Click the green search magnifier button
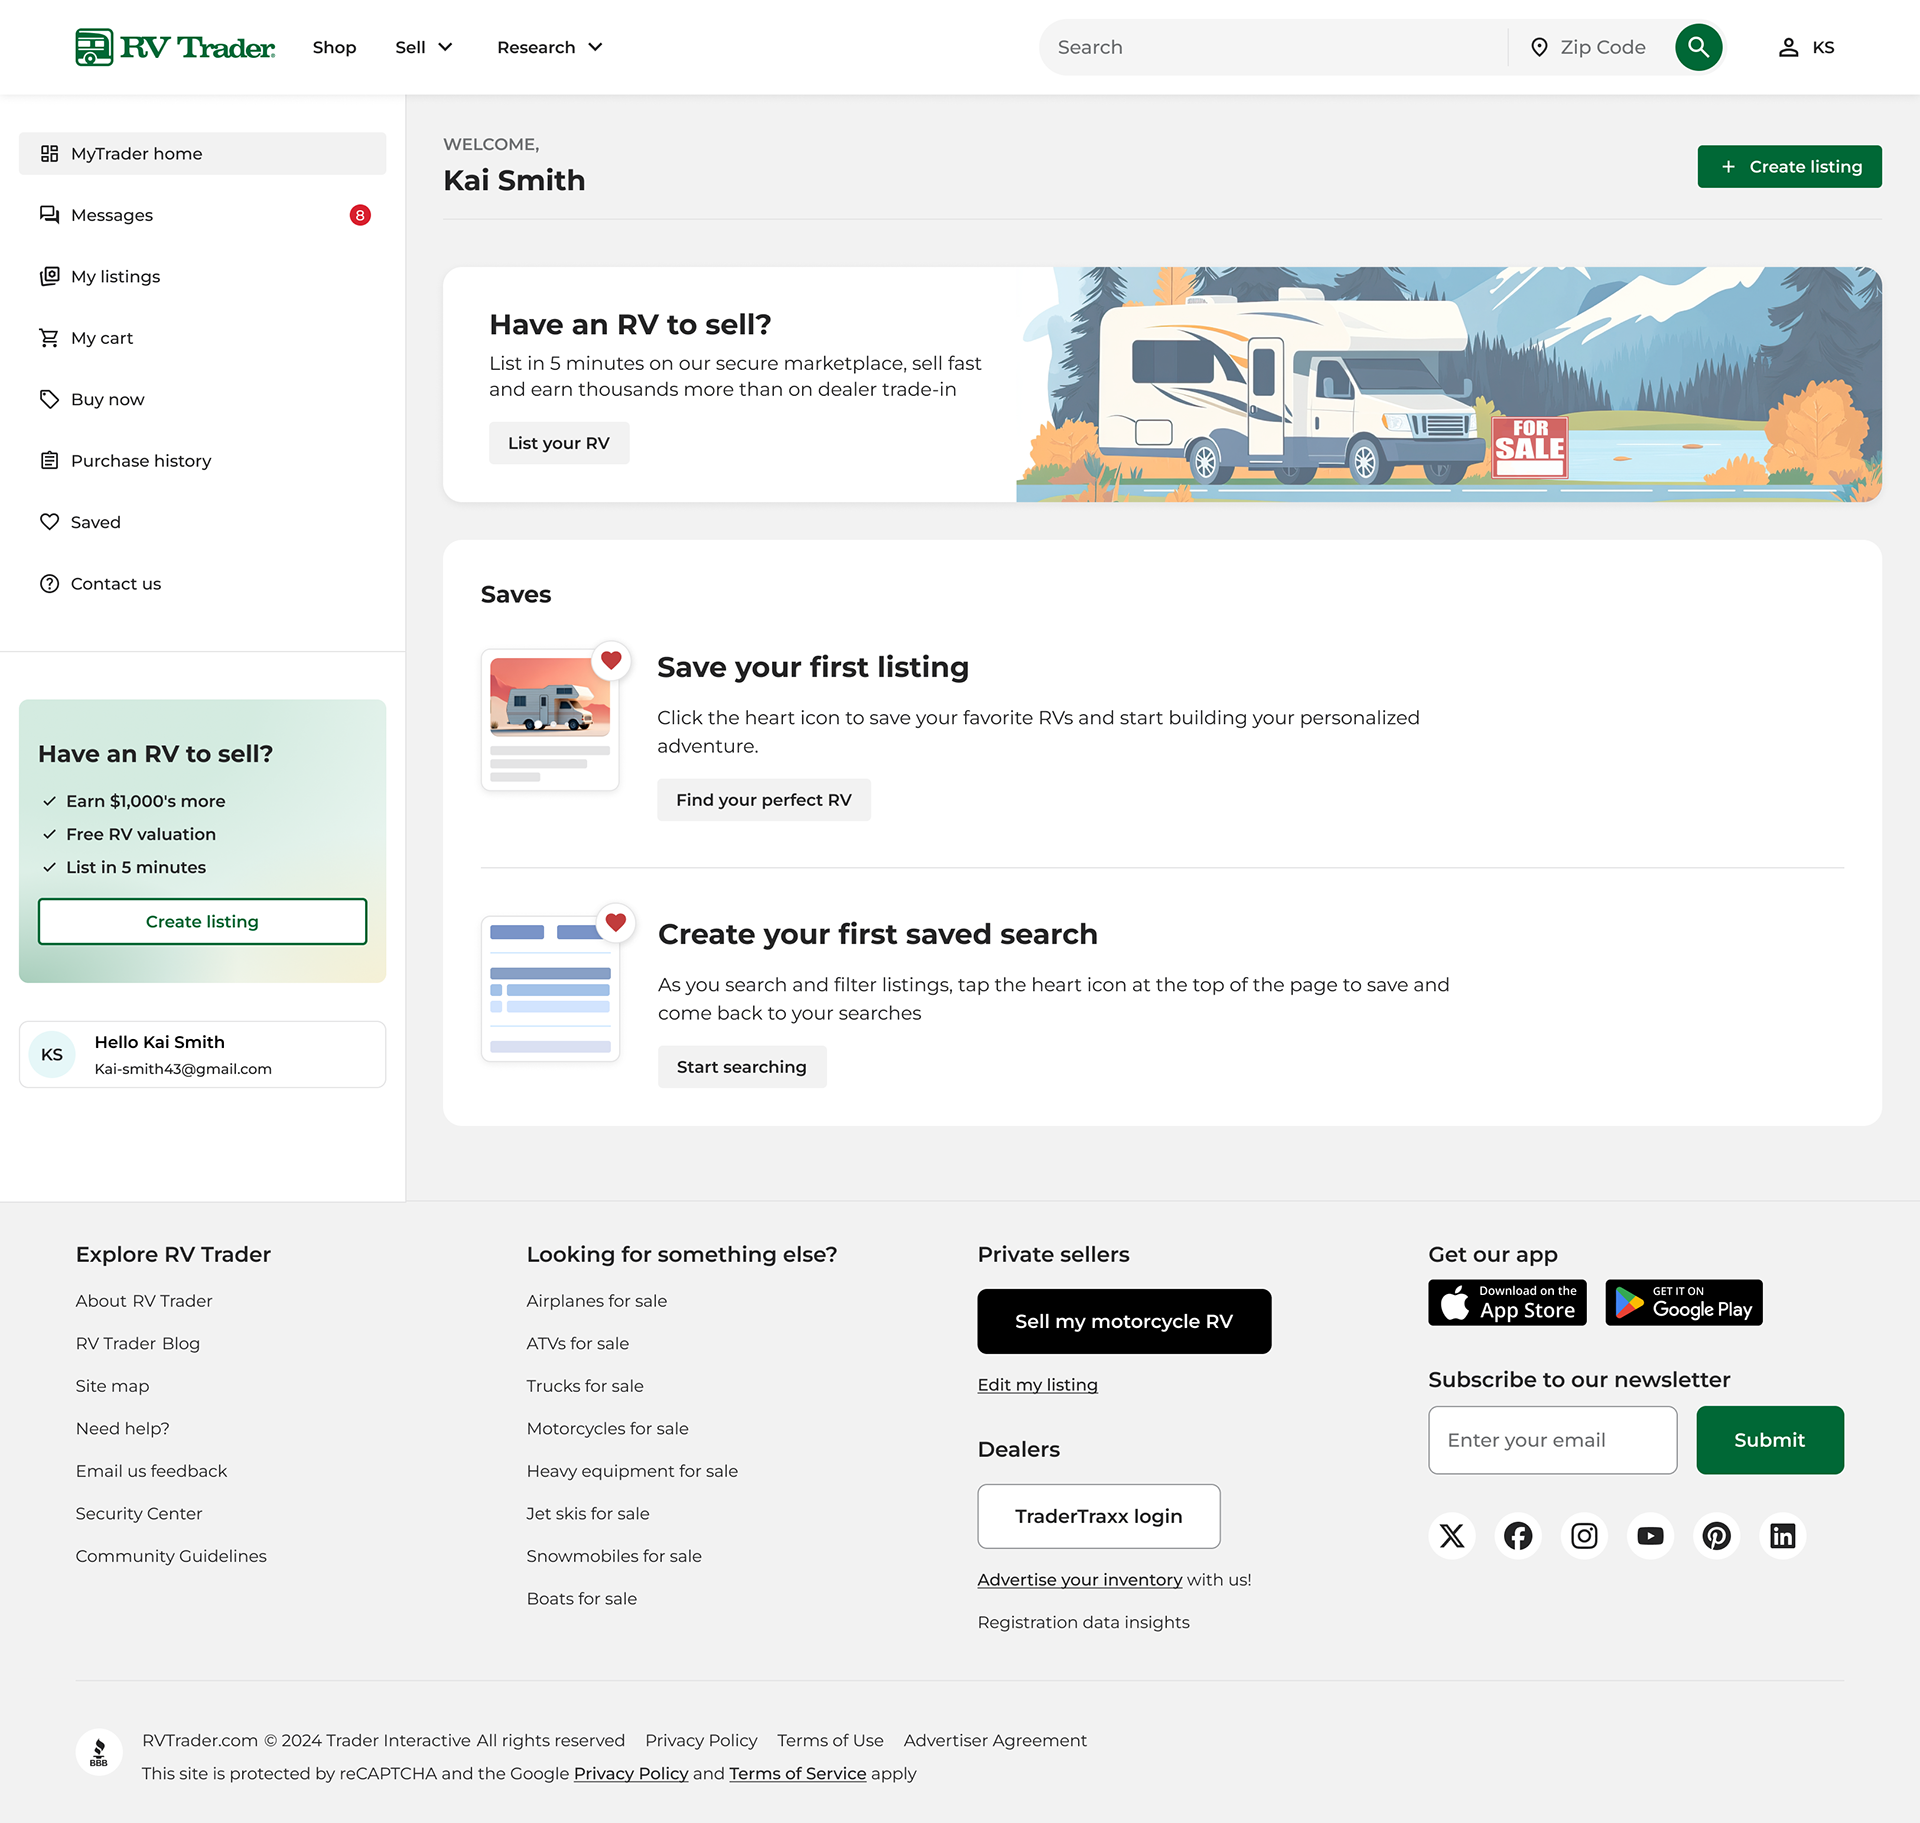 pos(1698,47)
